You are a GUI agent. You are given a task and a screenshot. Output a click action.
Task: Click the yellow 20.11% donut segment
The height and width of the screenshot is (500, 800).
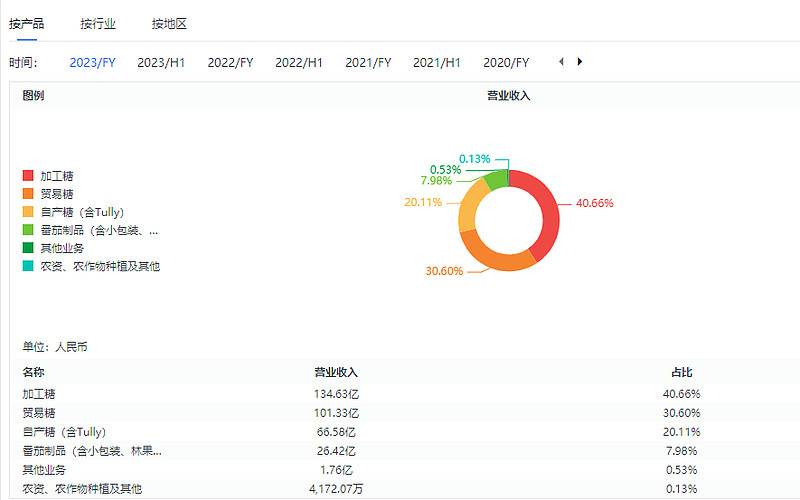tap(470, 208)
